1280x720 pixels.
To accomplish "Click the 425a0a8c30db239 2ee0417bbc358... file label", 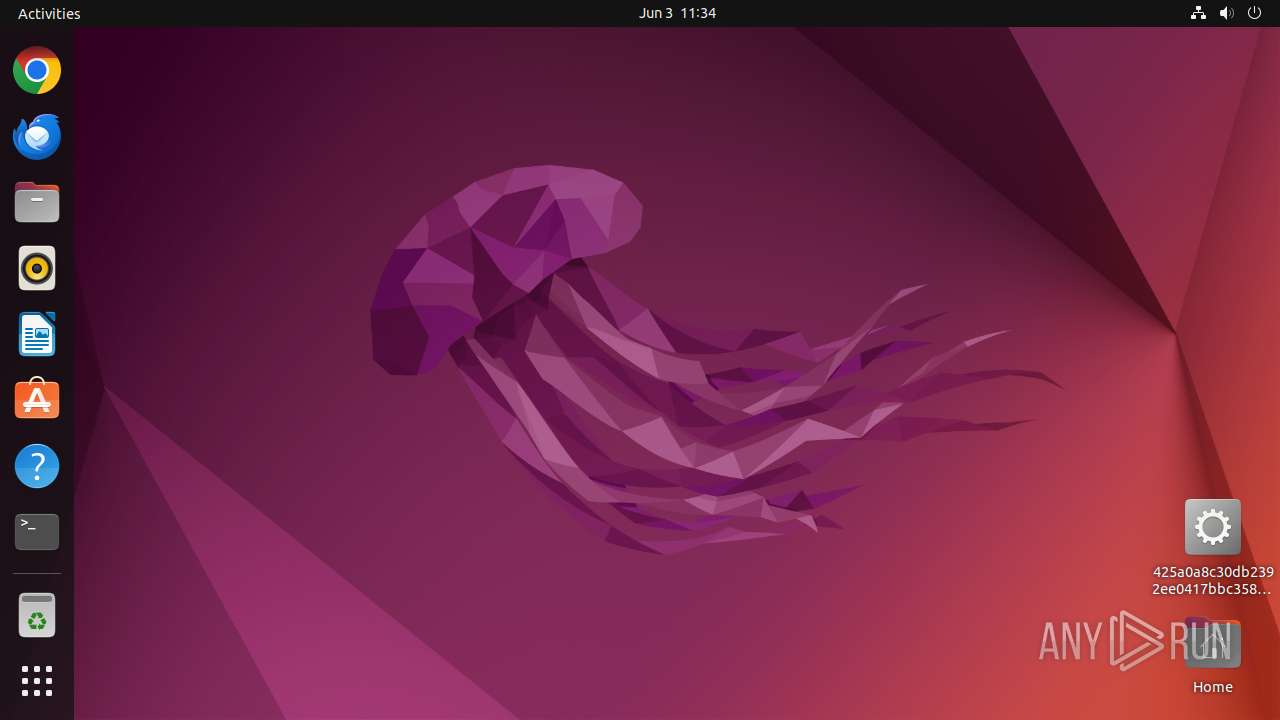I will click(x=1213, y=581).
